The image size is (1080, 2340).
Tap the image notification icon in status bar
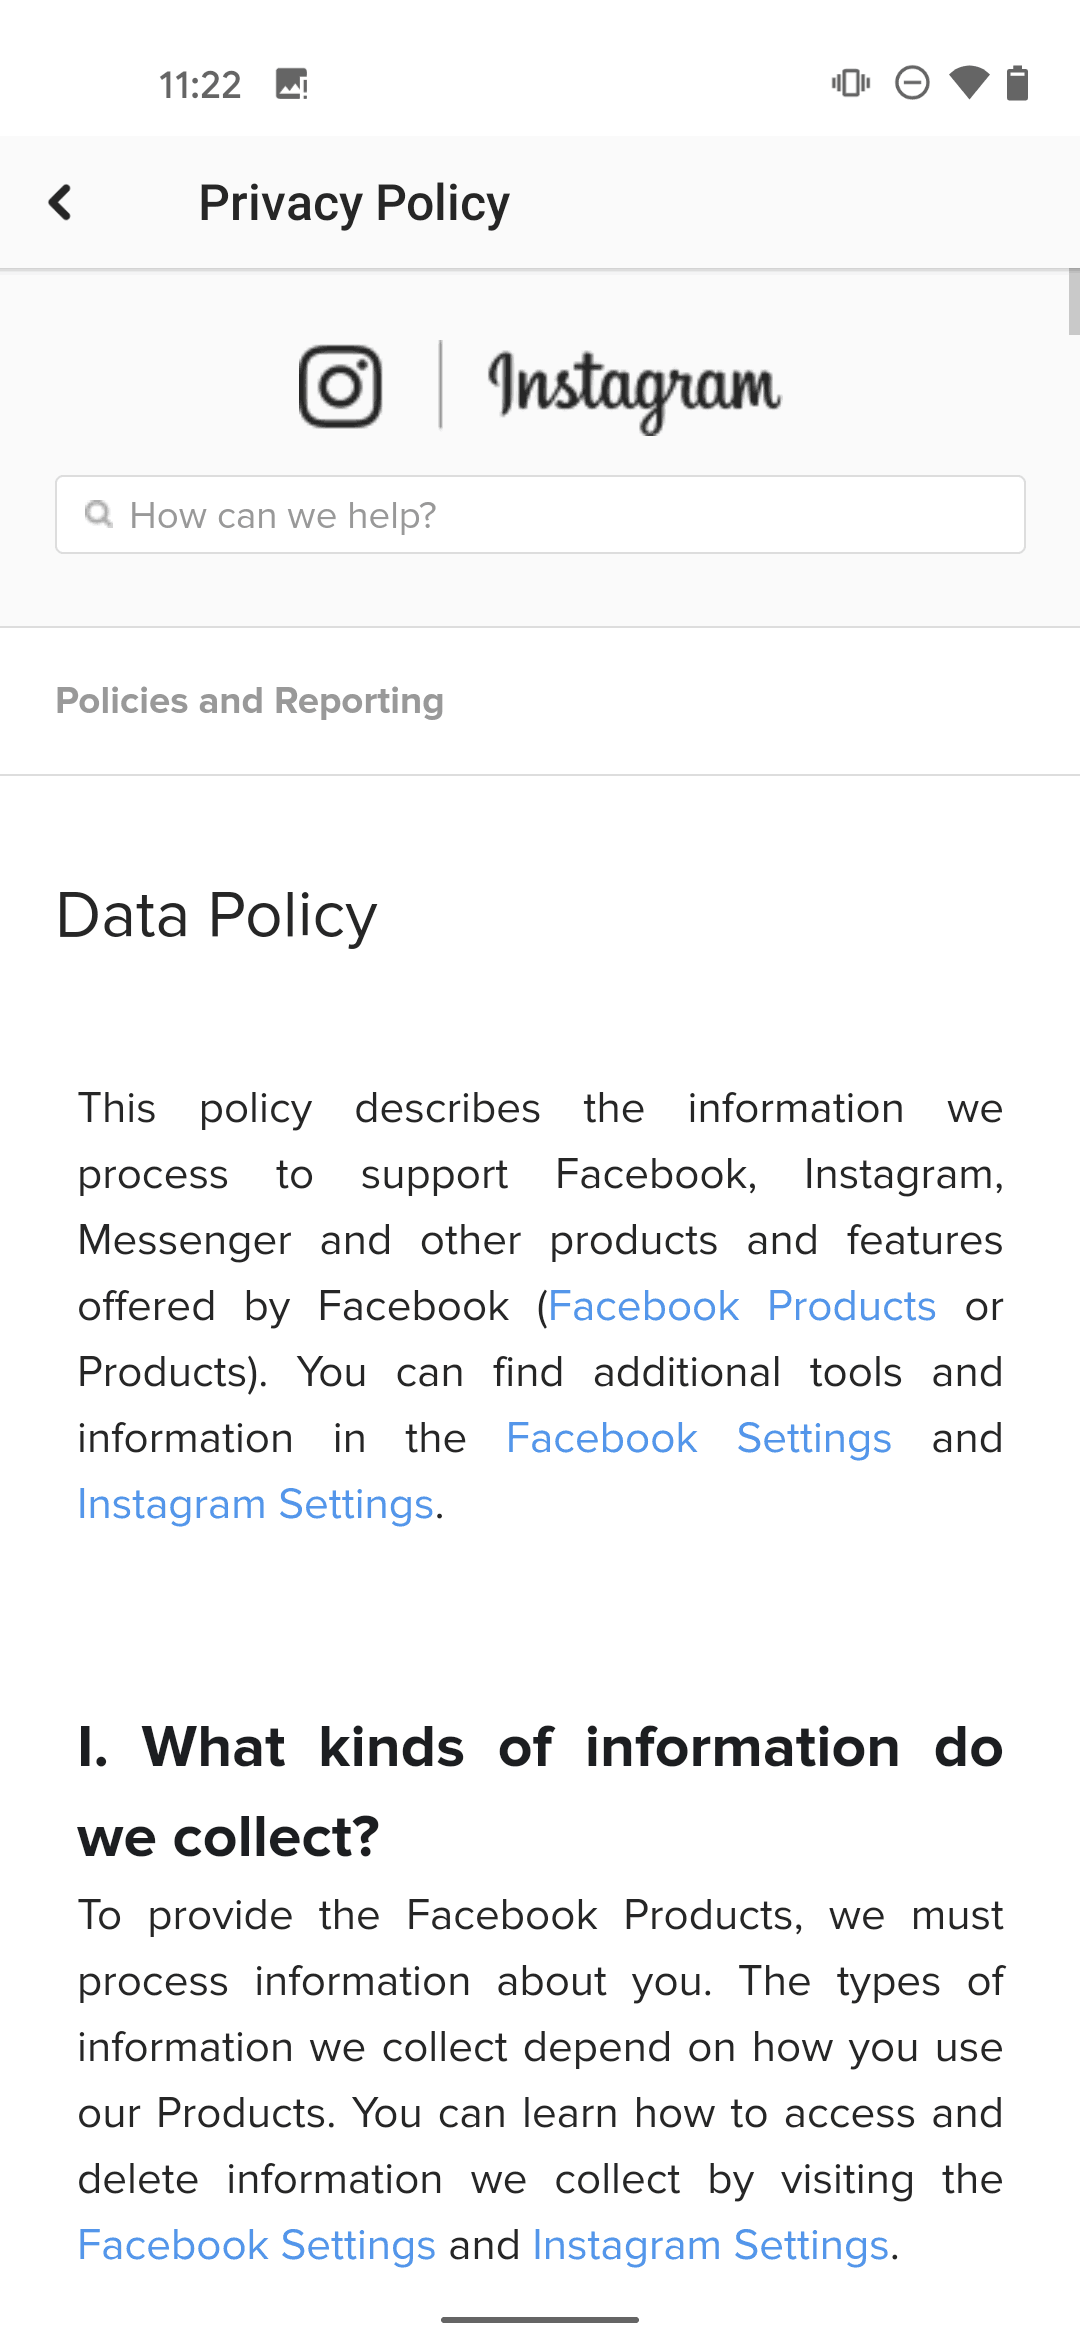point(292,84)
